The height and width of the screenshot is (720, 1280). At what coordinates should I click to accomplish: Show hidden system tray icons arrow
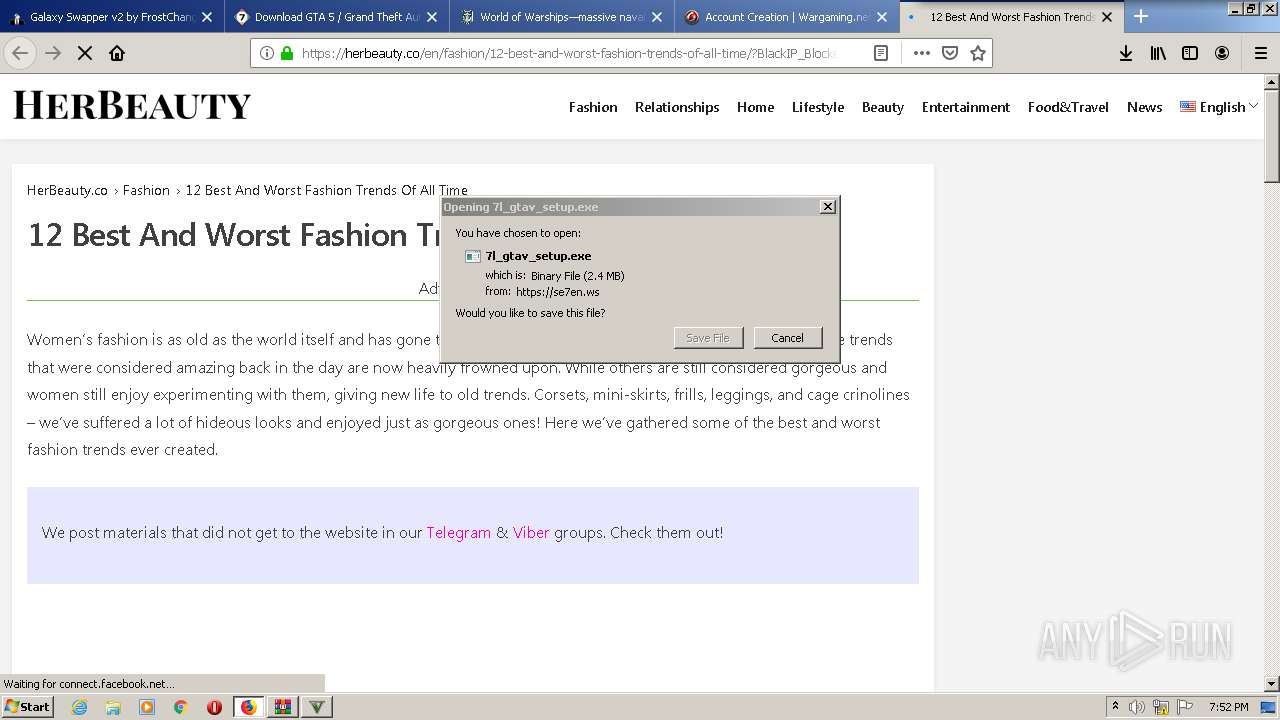[x=1115, y=706]
